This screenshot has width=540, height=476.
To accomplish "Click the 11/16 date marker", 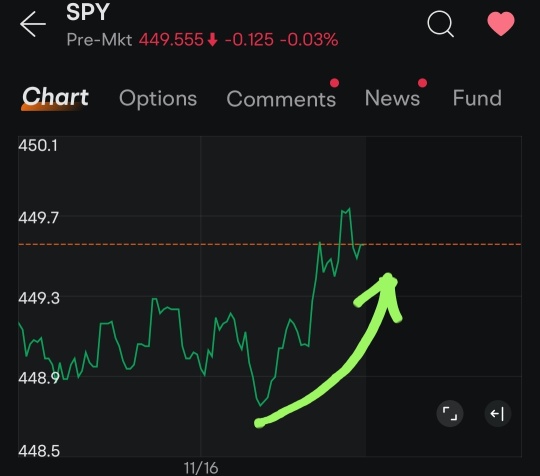I will pos(201,468).
